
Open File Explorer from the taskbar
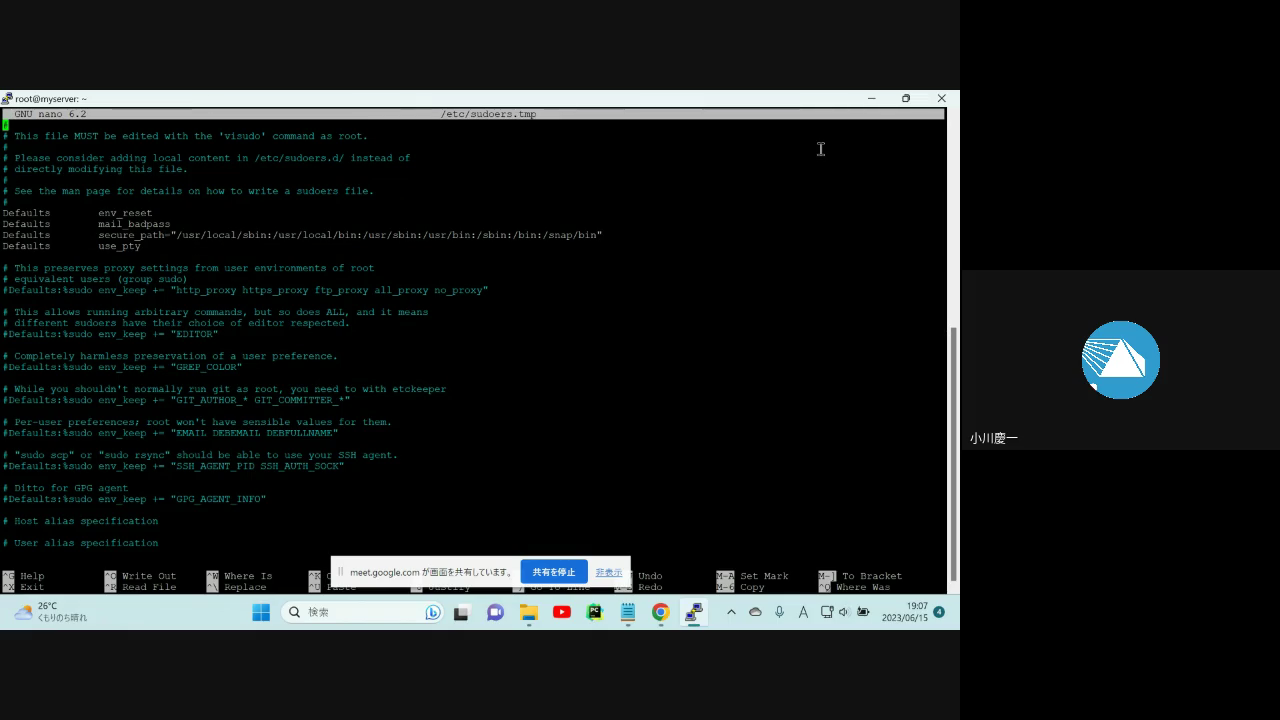(528, 612)
